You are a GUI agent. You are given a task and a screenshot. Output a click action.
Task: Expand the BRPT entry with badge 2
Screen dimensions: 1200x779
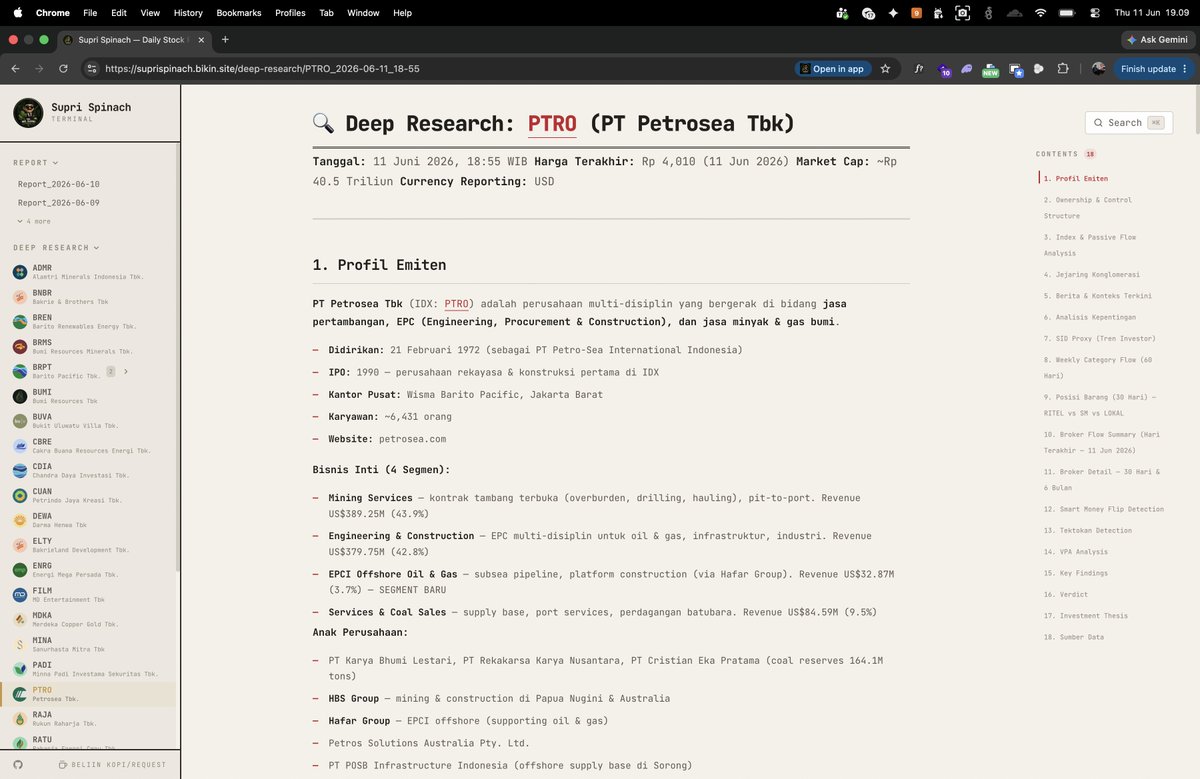click(125, 371)
